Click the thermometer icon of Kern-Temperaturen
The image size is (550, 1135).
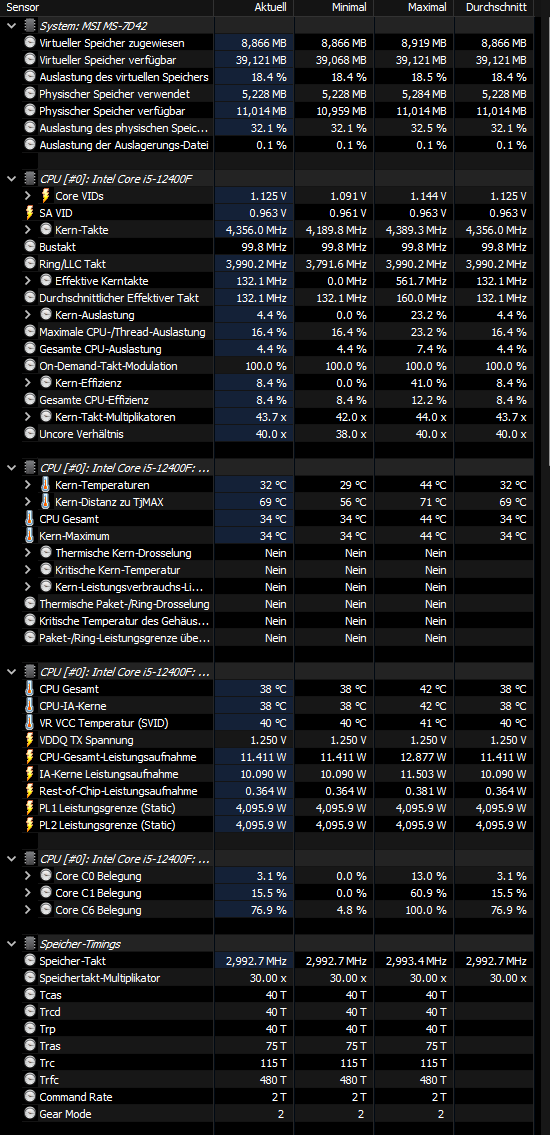[46, 484]
